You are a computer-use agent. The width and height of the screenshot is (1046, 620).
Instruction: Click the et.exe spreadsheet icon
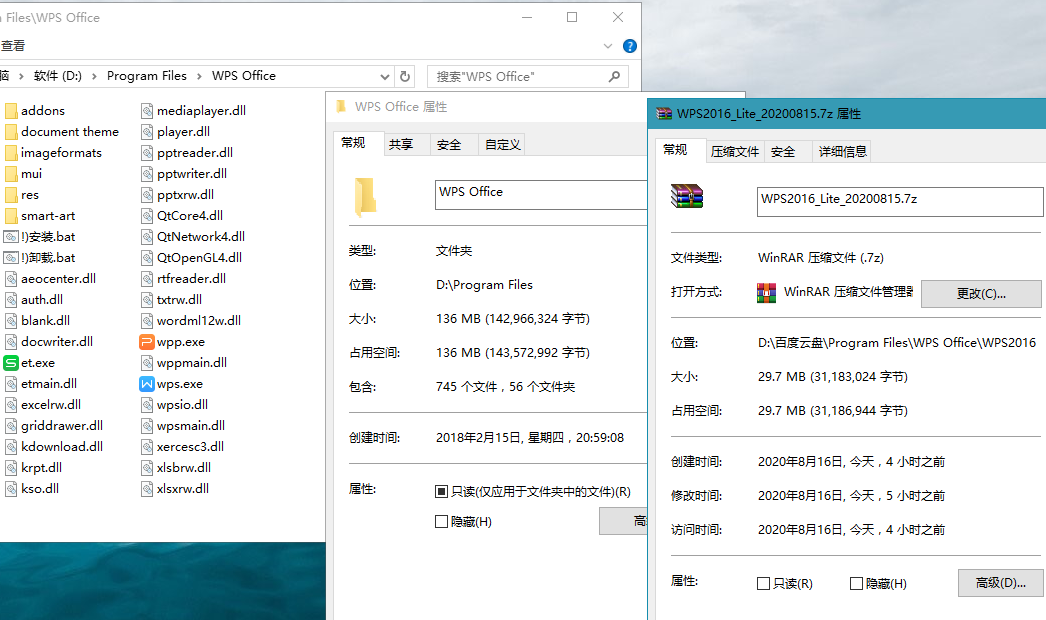[x=11, y=363]
